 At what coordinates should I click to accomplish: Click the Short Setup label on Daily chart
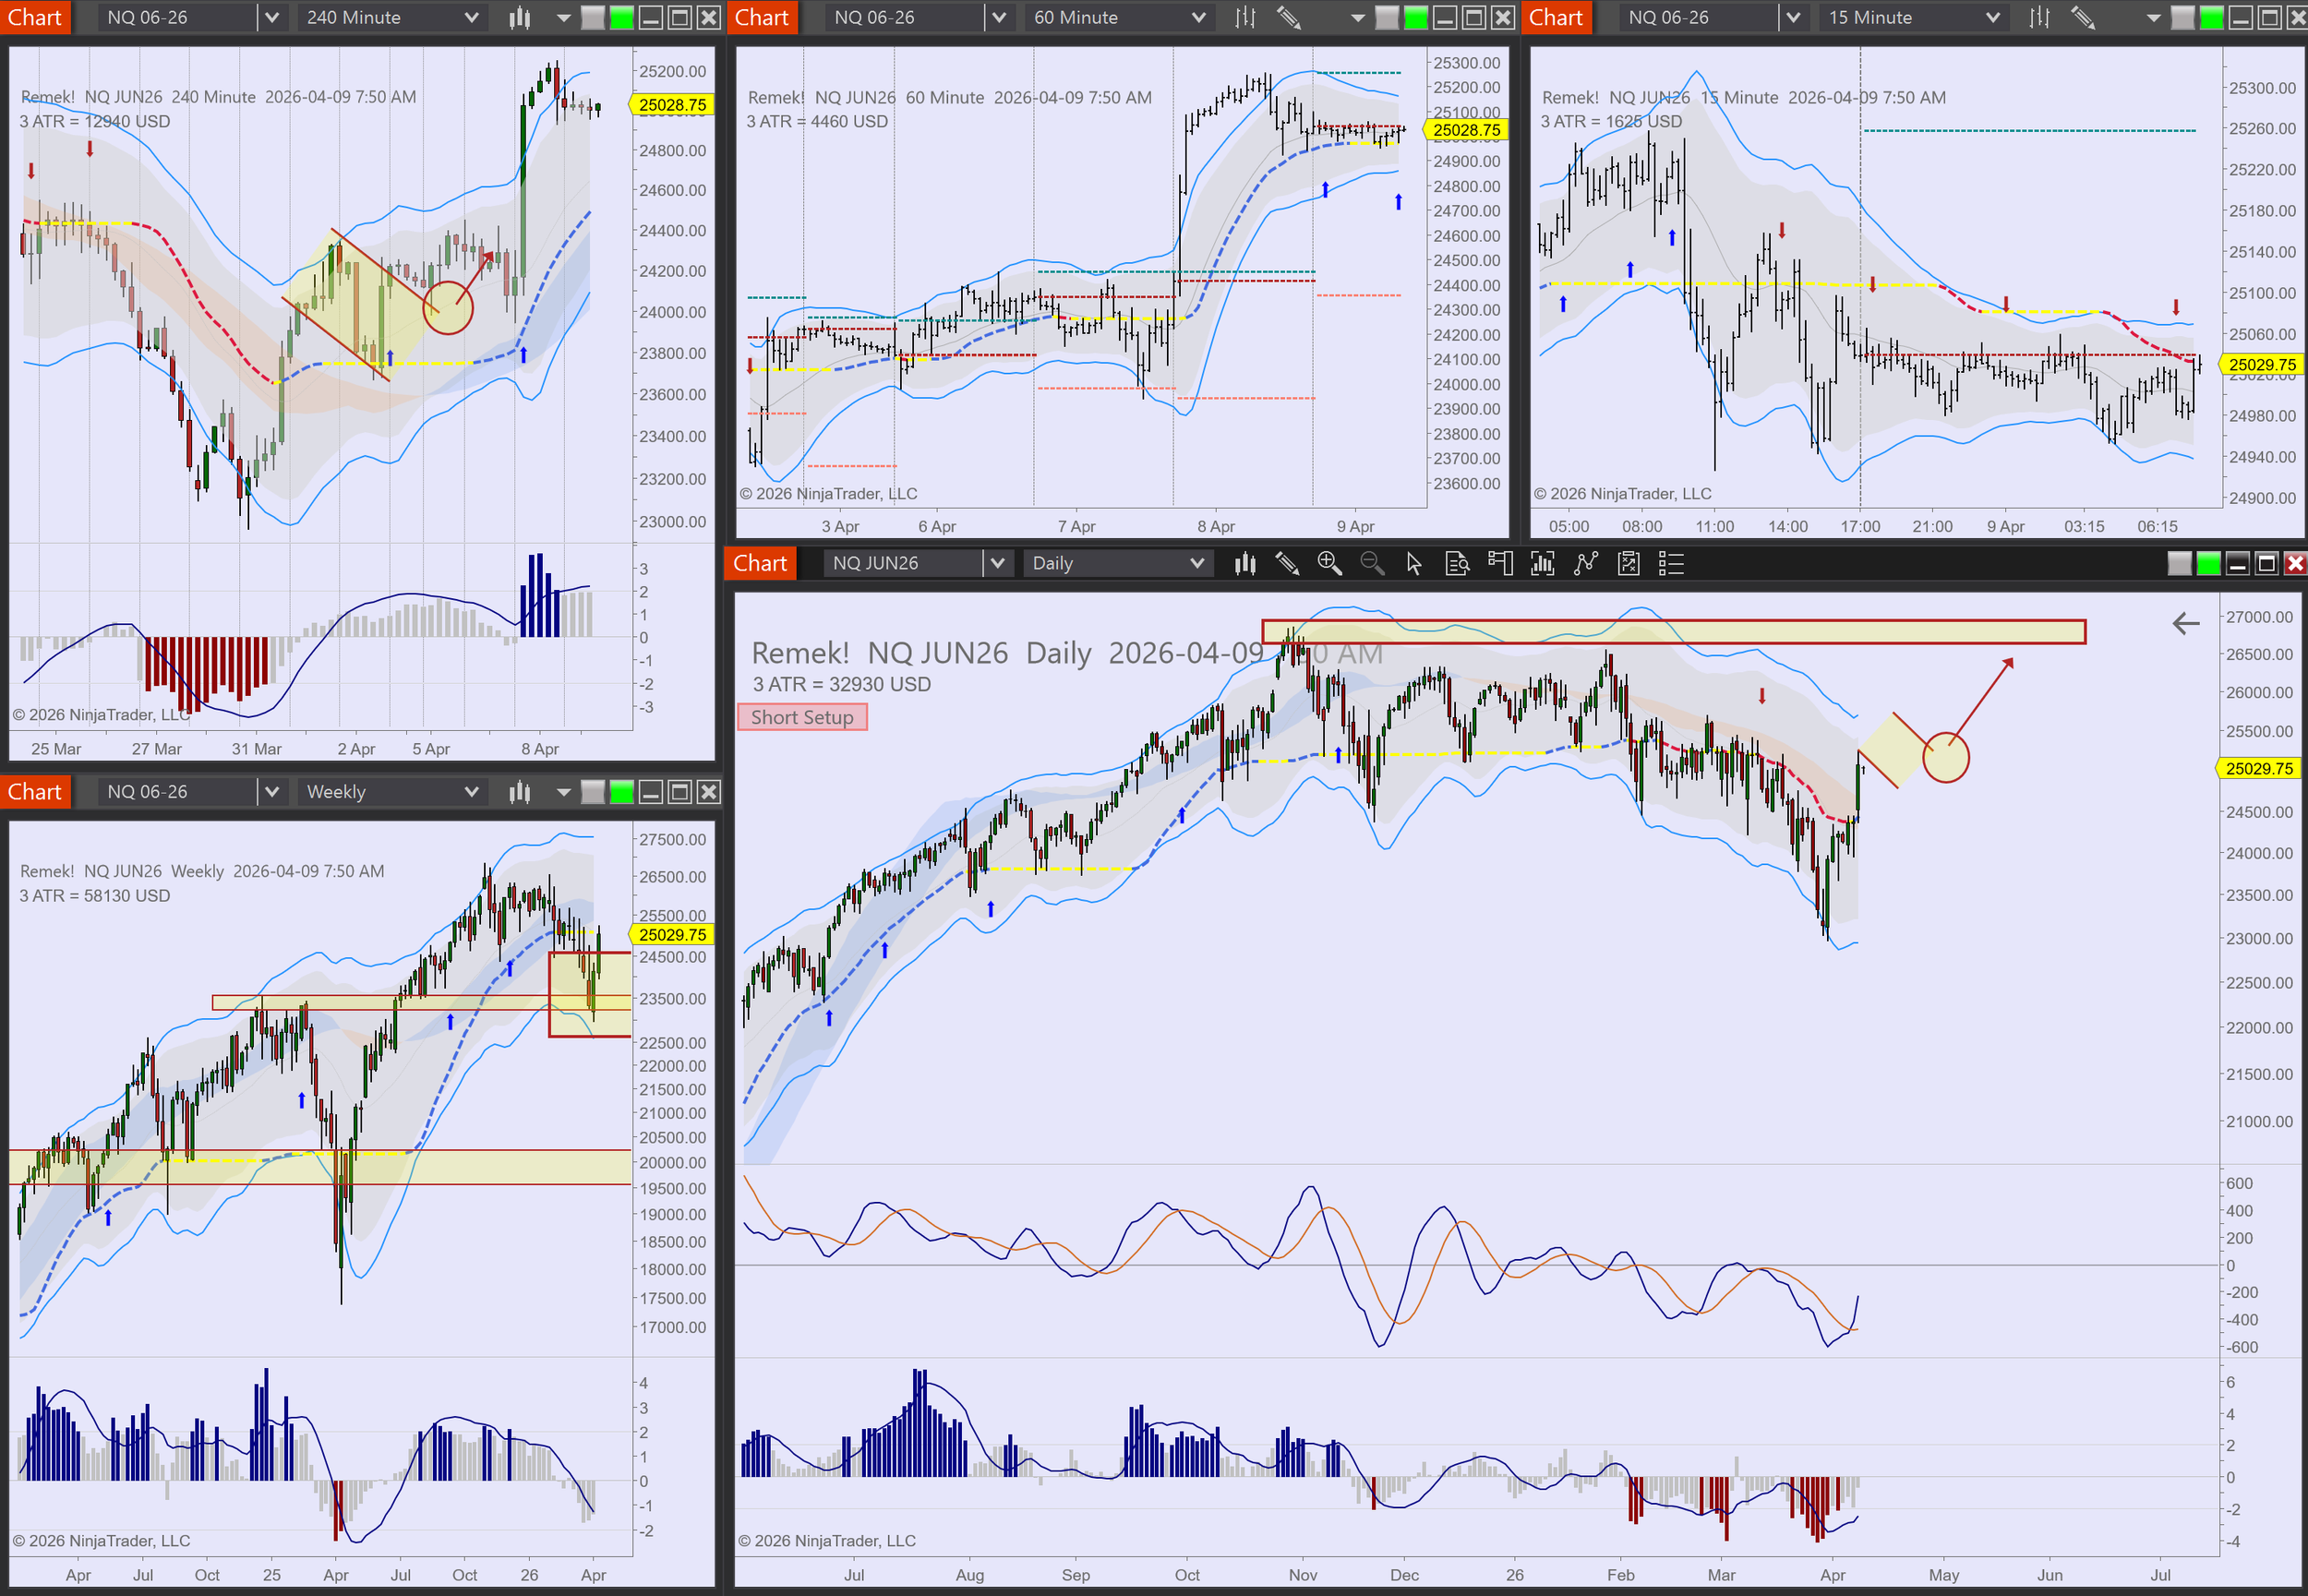click(x=802, y=717)
